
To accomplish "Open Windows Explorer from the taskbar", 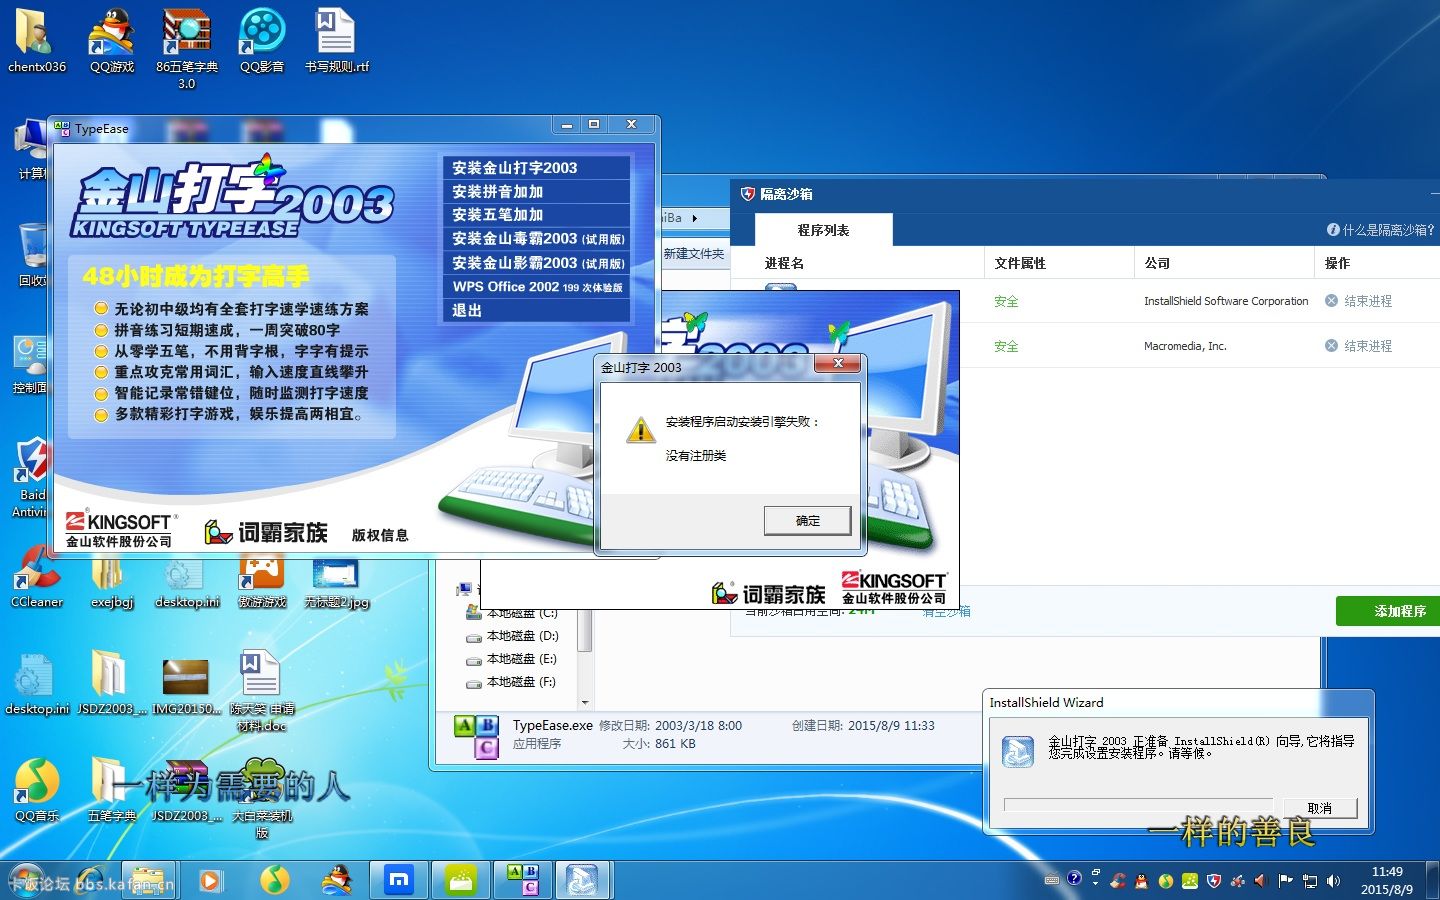I will tap(149, 880).
